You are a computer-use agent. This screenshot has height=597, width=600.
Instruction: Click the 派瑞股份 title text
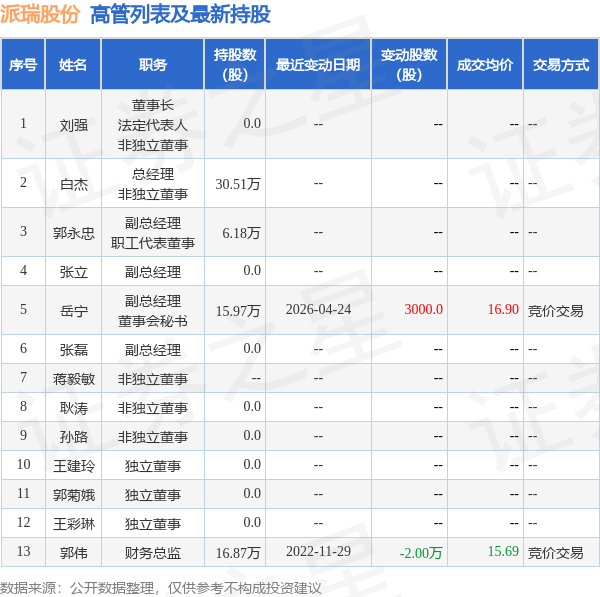click(x=40, y=15)
